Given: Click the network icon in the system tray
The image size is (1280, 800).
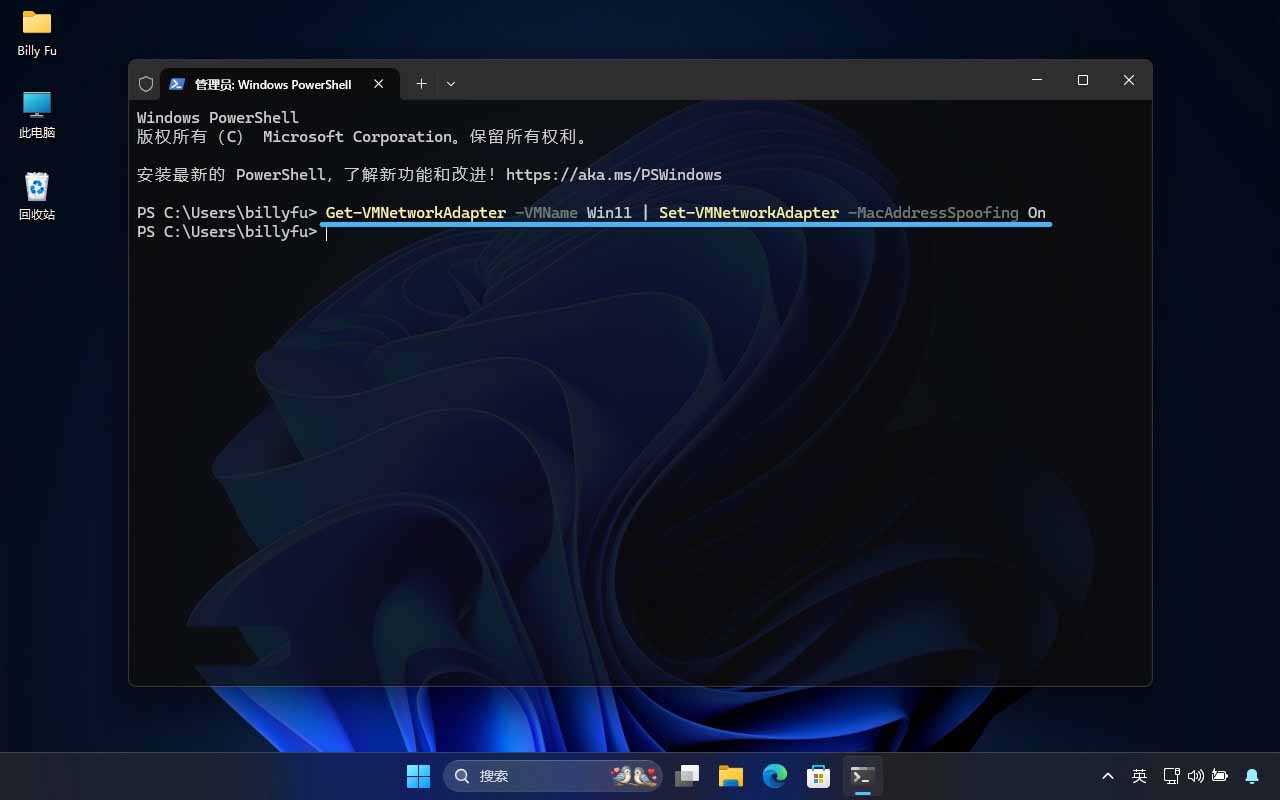Looking at the screenshot, I should pos(1172,776).
